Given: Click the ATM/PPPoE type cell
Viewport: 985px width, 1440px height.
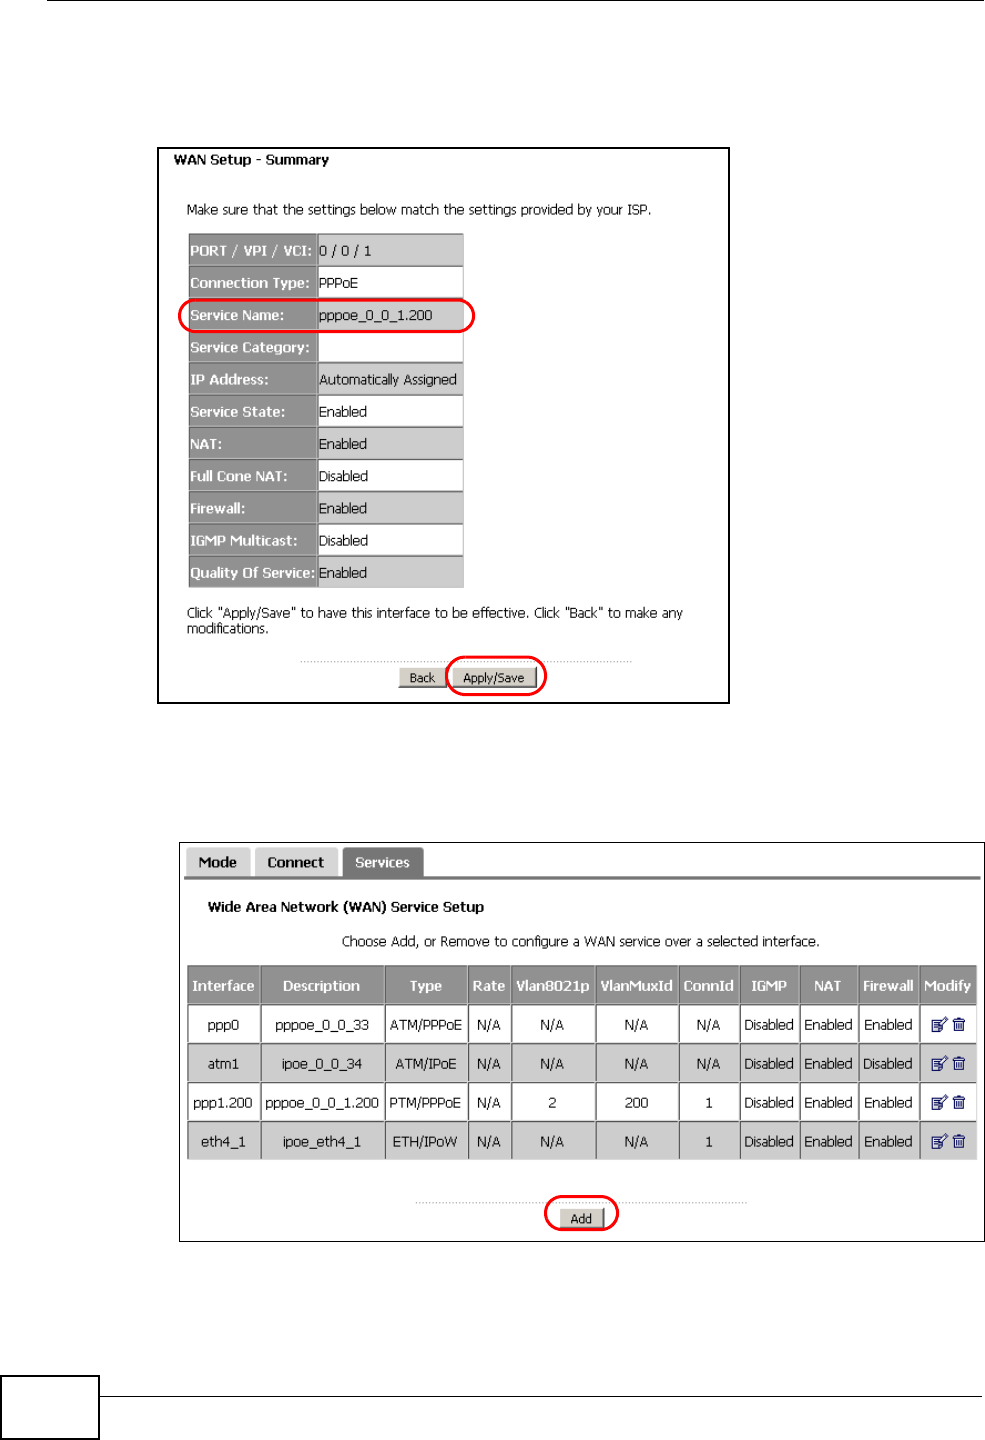Looking at the screenshot, I should [x=426, y=1025].
